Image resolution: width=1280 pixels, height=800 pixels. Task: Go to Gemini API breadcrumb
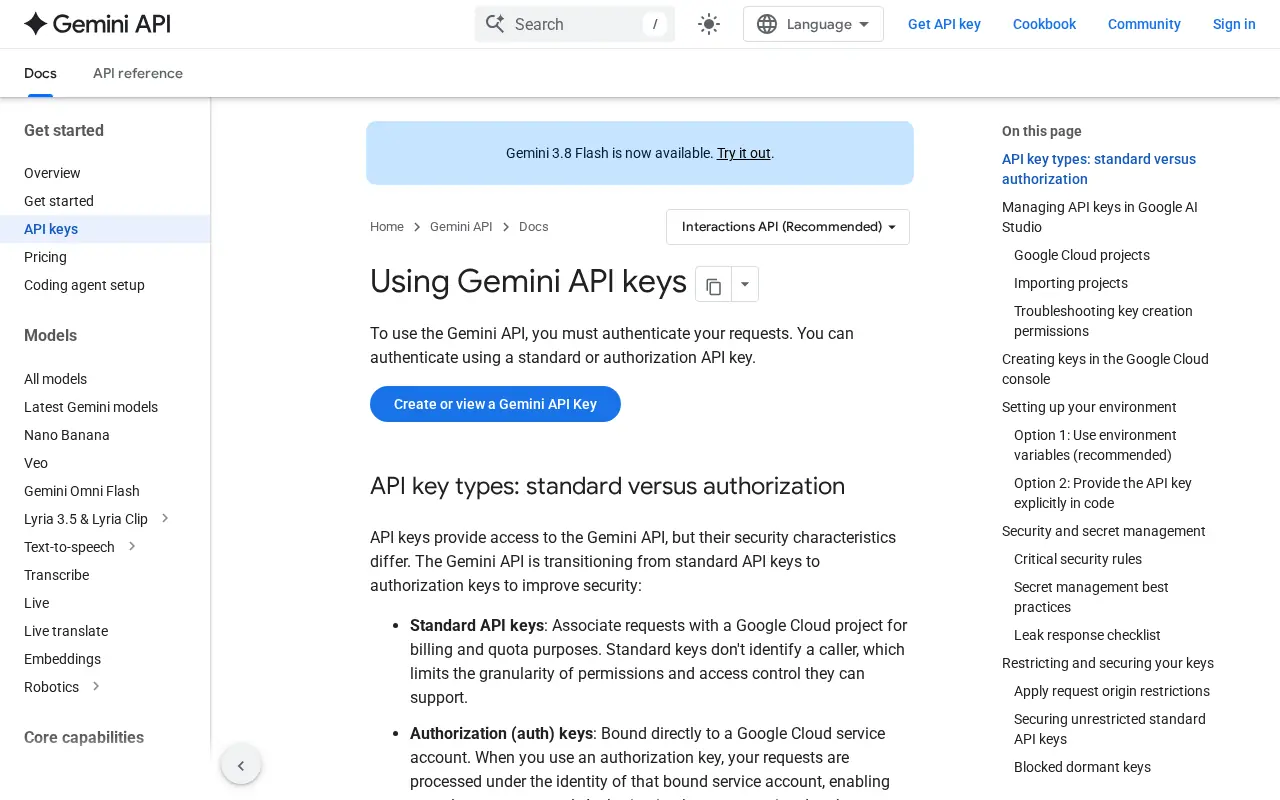(461, 227)
